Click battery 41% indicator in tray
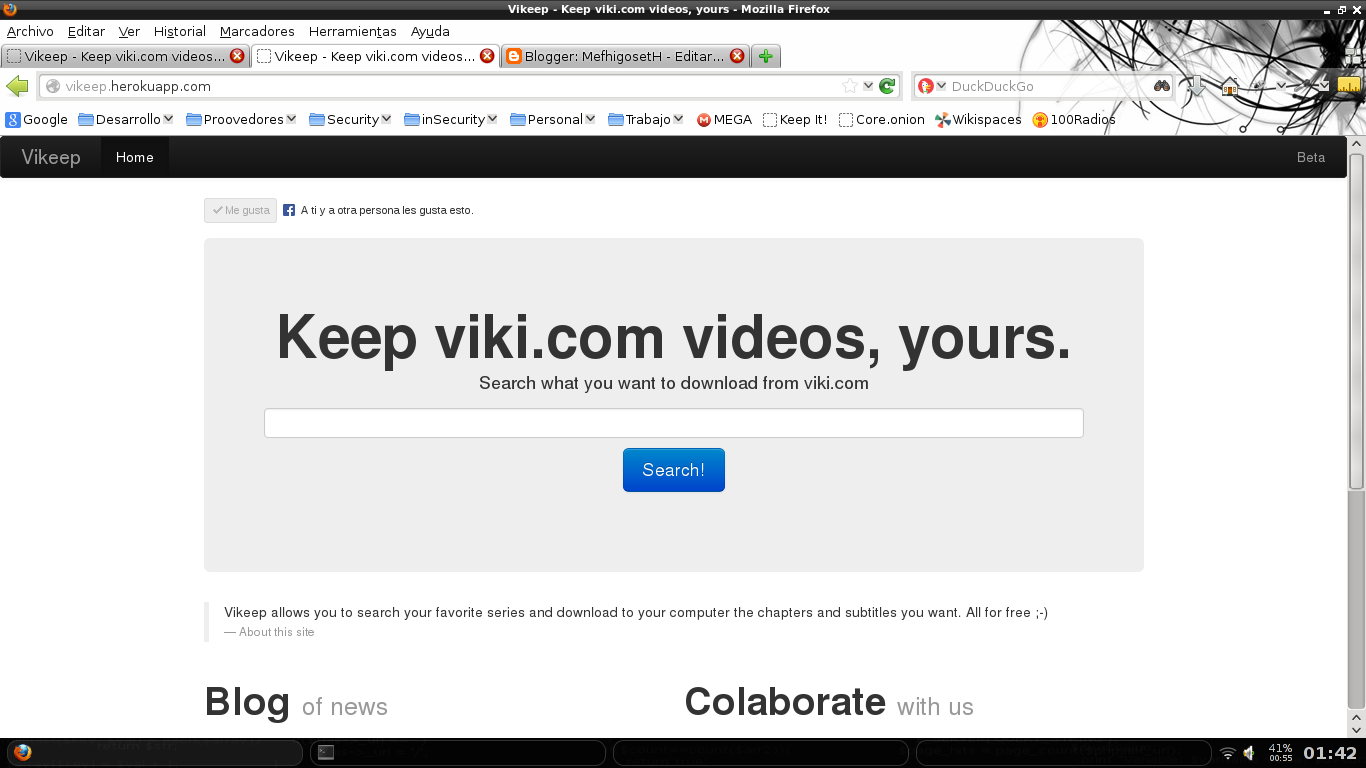The width and height of the screenshot is (1366, 768). pyautogui.click(x=1280, y=753)
